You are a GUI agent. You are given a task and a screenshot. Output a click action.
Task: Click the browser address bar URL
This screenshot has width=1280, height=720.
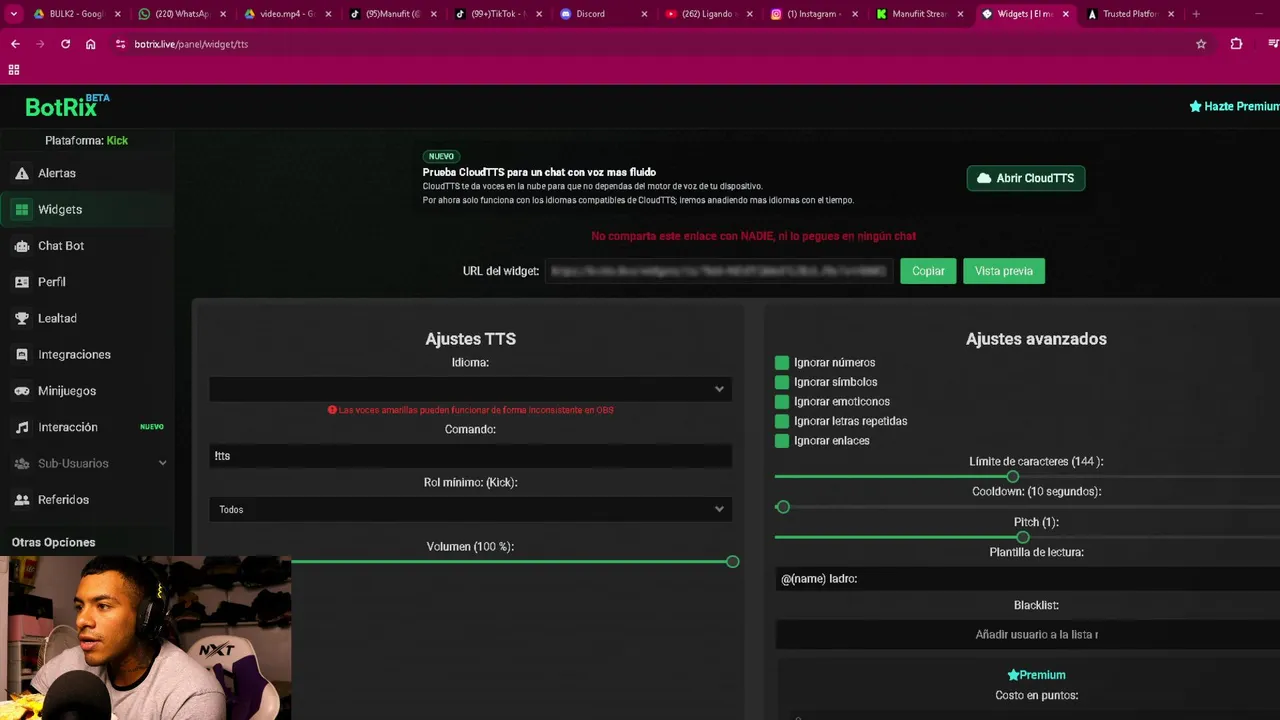(191, 44)
